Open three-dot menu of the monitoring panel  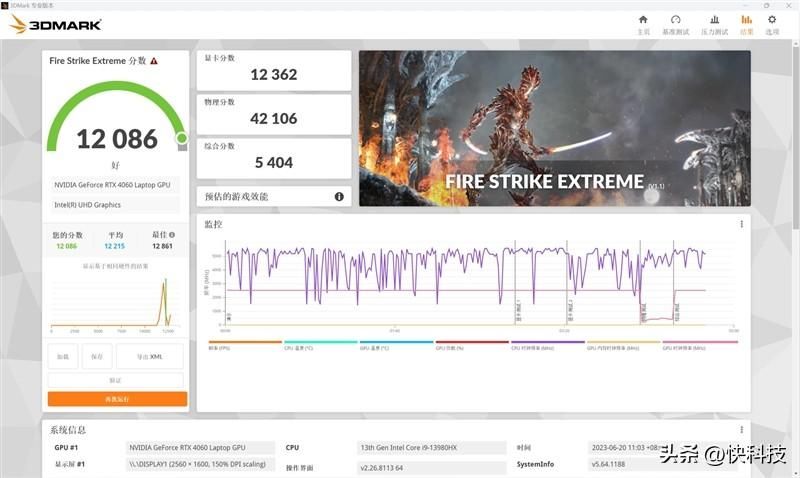(741, 224)
